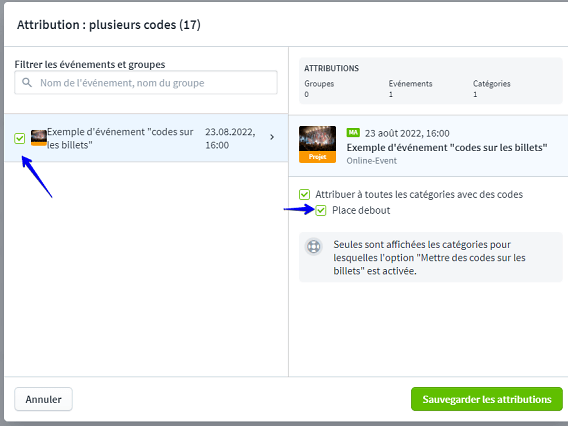Image resolution: width=568 pixels, height=426 pixels.
Task: Select event name 'Exemple d'événement' in list
Action: click(x=120, y=138)
